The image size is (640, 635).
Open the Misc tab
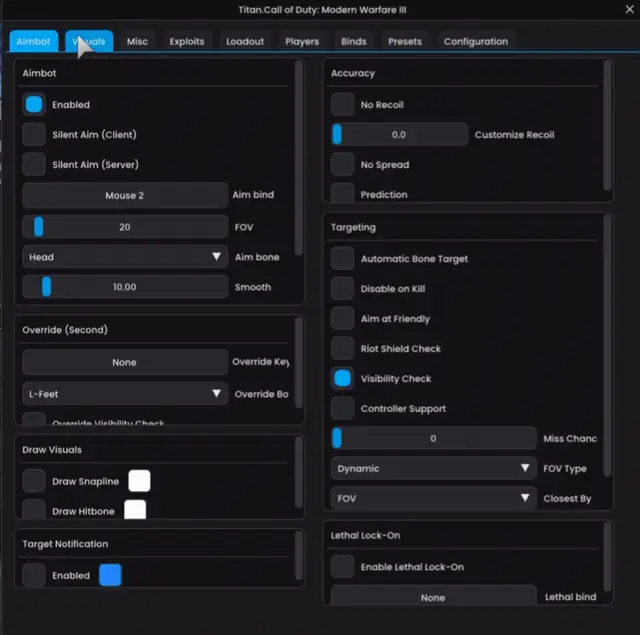(x=137, y=41)
